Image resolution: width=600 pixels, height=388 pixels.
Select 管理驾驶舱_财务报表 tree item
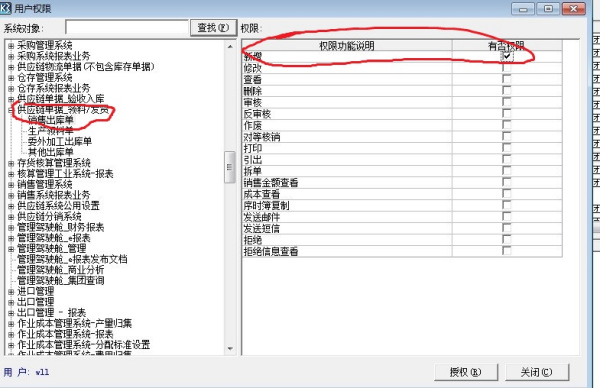[60, 227]
